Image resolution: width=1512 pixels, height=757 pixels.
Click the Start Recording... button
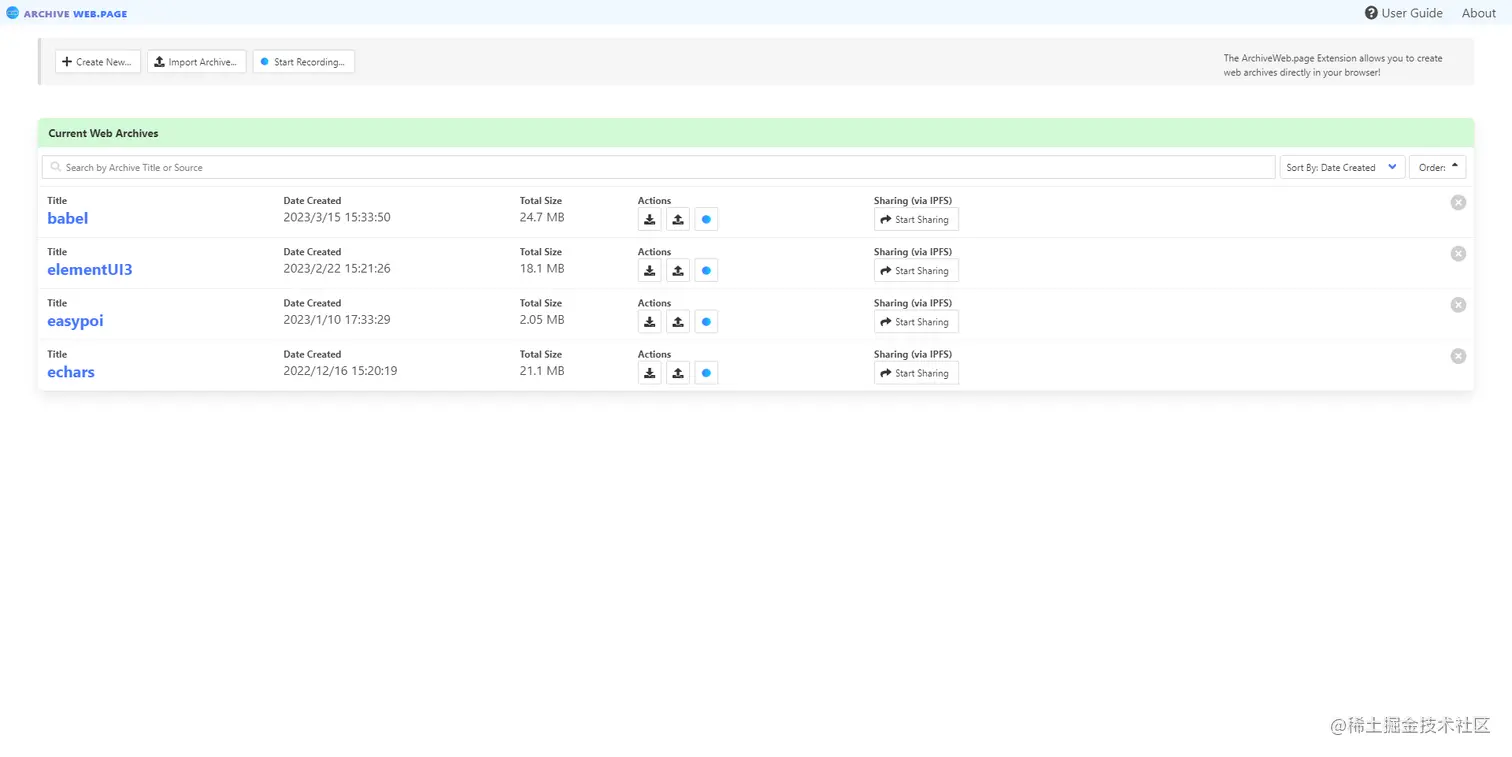point(304,62)
